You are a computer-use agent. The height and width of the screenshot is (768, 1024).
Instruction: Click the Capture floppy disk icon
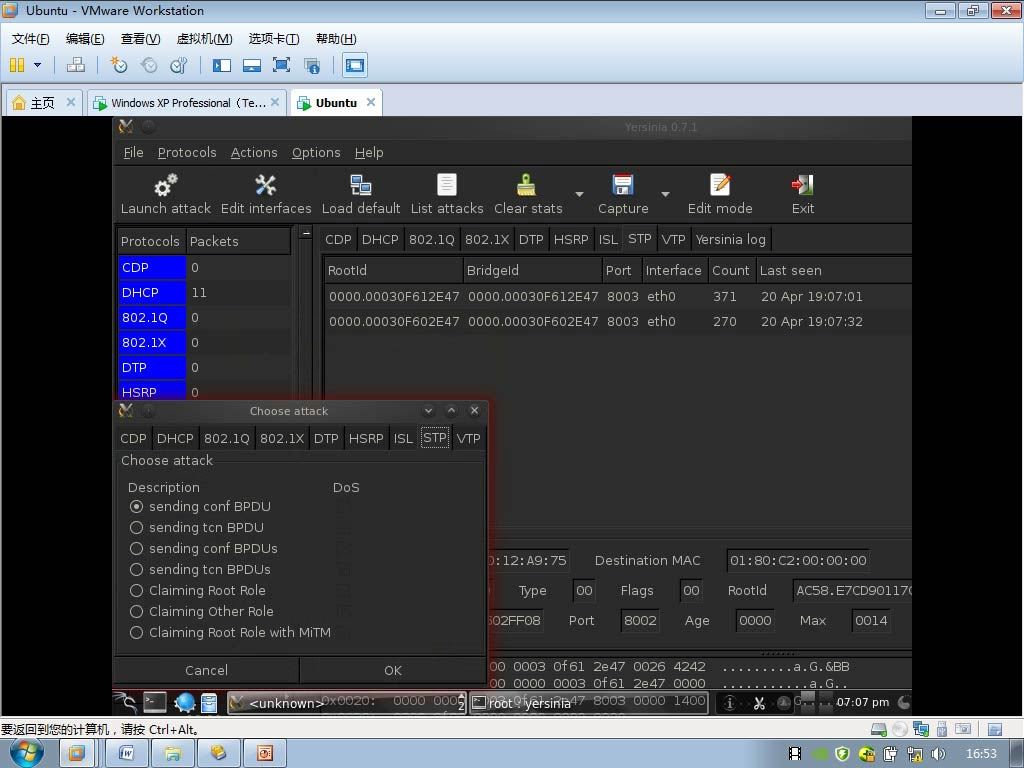pyautogui.click(x=623, y=185)
